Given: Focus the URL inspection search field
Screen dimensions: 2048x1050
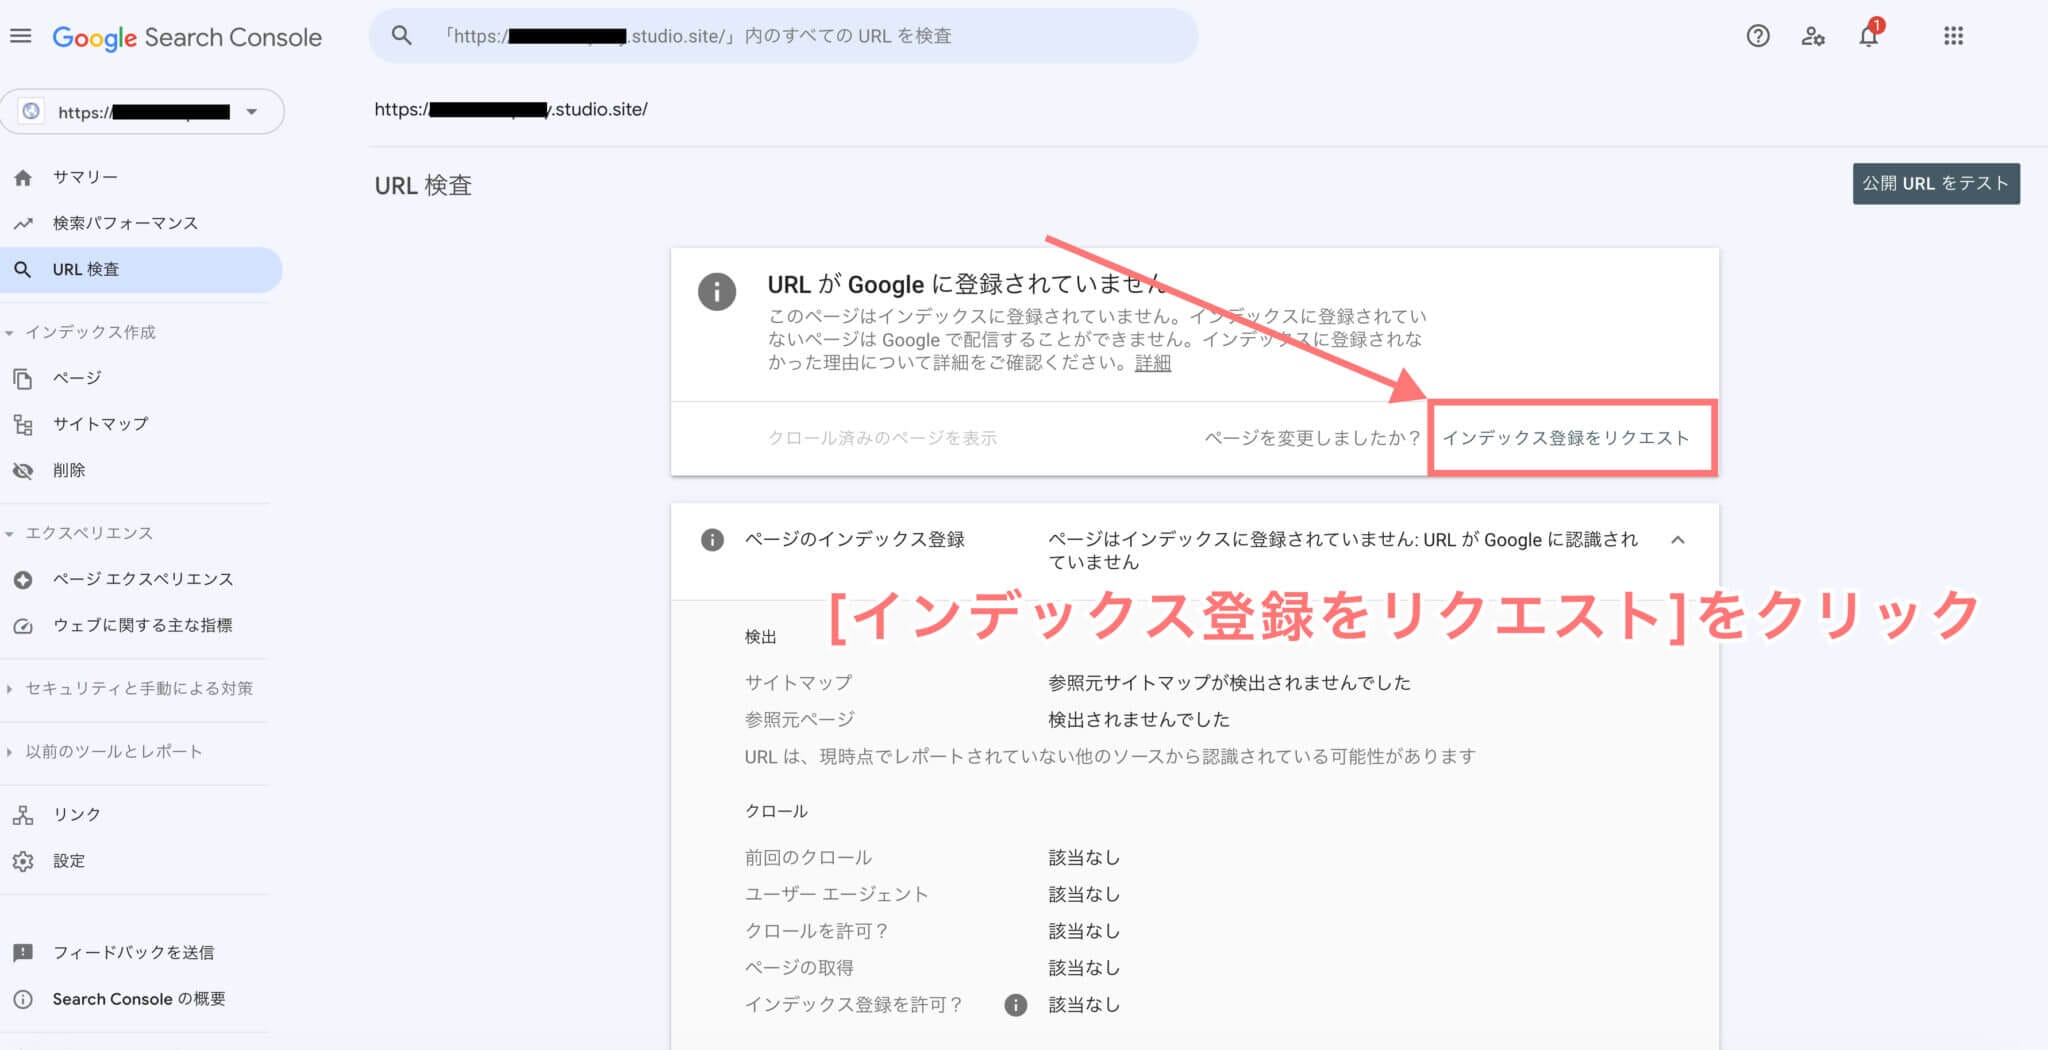Looking at the screenshot, I should pyautogui.click(x=800, y=37).
